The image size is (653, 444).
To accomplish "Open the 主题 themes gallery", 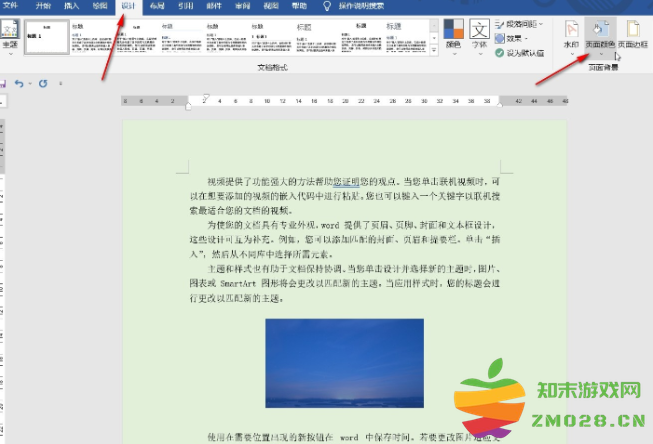I will click(x=10, y=37).
